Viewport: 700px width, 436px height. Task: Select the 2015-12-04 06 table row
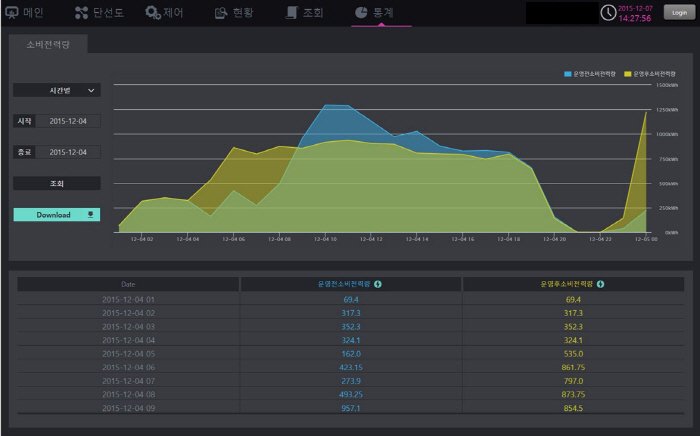click(350, 368)
